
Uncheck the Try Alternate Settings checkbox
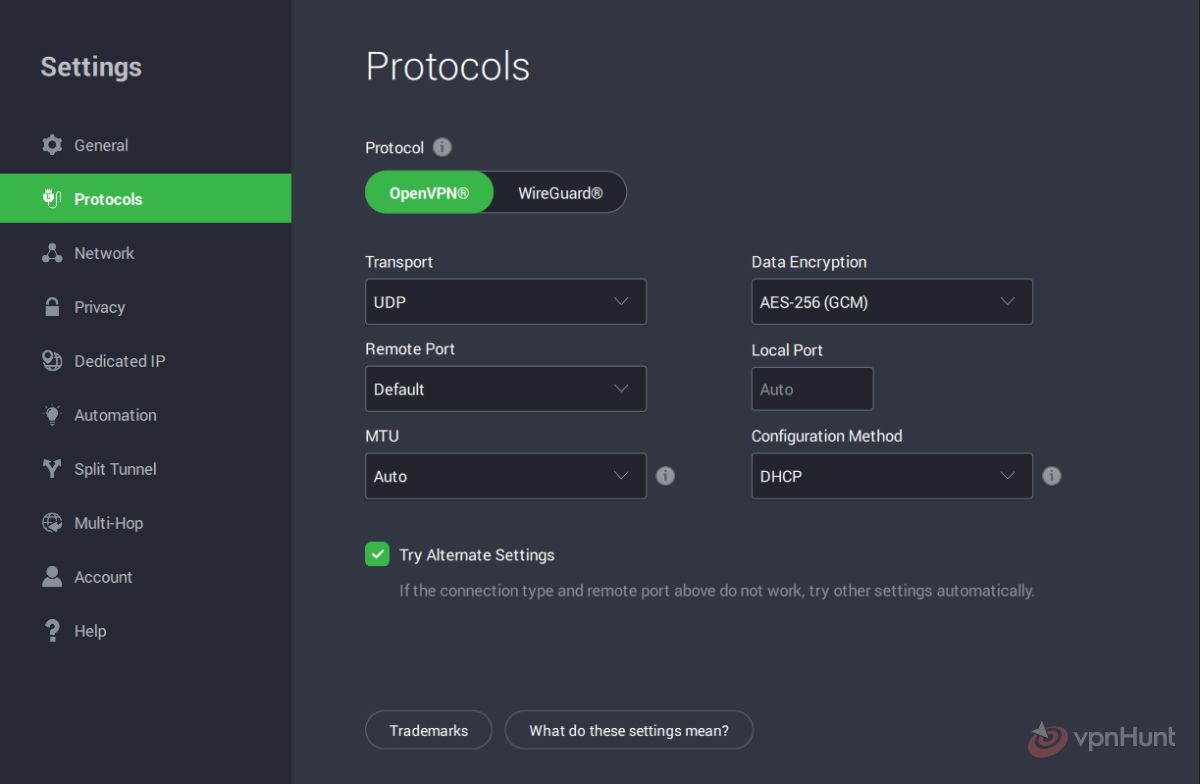(x=377, y=554)
